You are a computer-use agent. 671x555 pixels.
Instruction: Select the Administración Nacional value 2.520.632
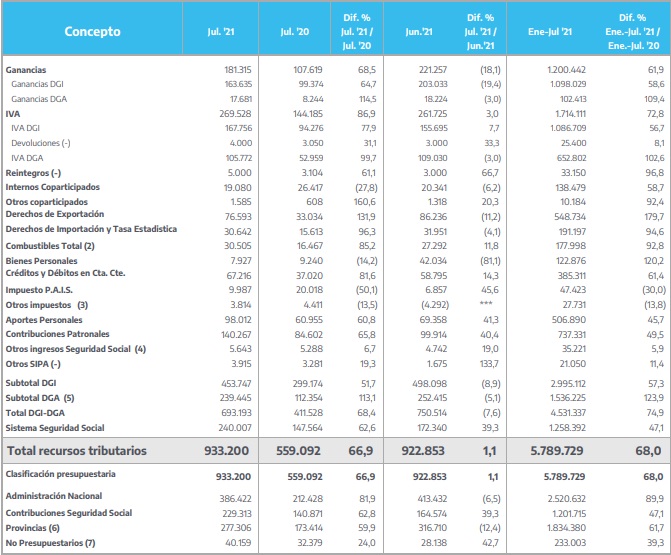click(567, 499)
